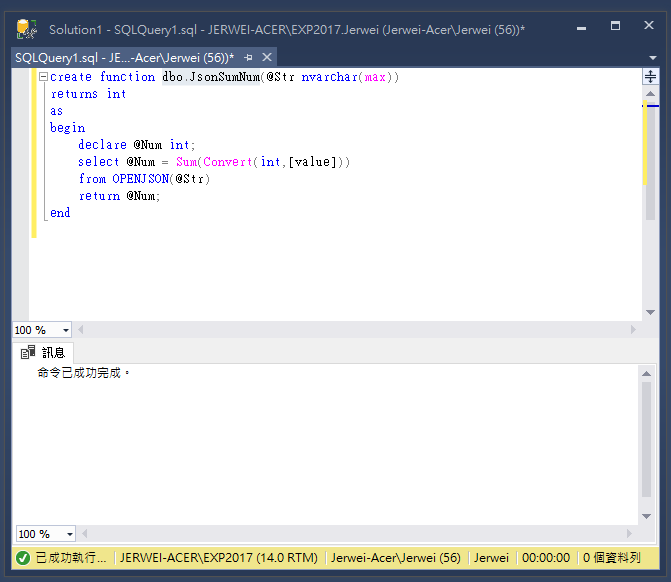Open the editor zoom 100 % dropdown
Image resolution: width=671 pixels, height=582 pixels.
pyautogui.click(x=65, y=330)
